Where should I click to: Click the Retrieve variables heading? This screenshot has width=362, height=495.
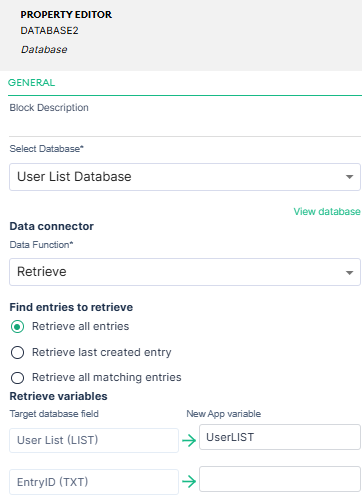tap(58, 396)
